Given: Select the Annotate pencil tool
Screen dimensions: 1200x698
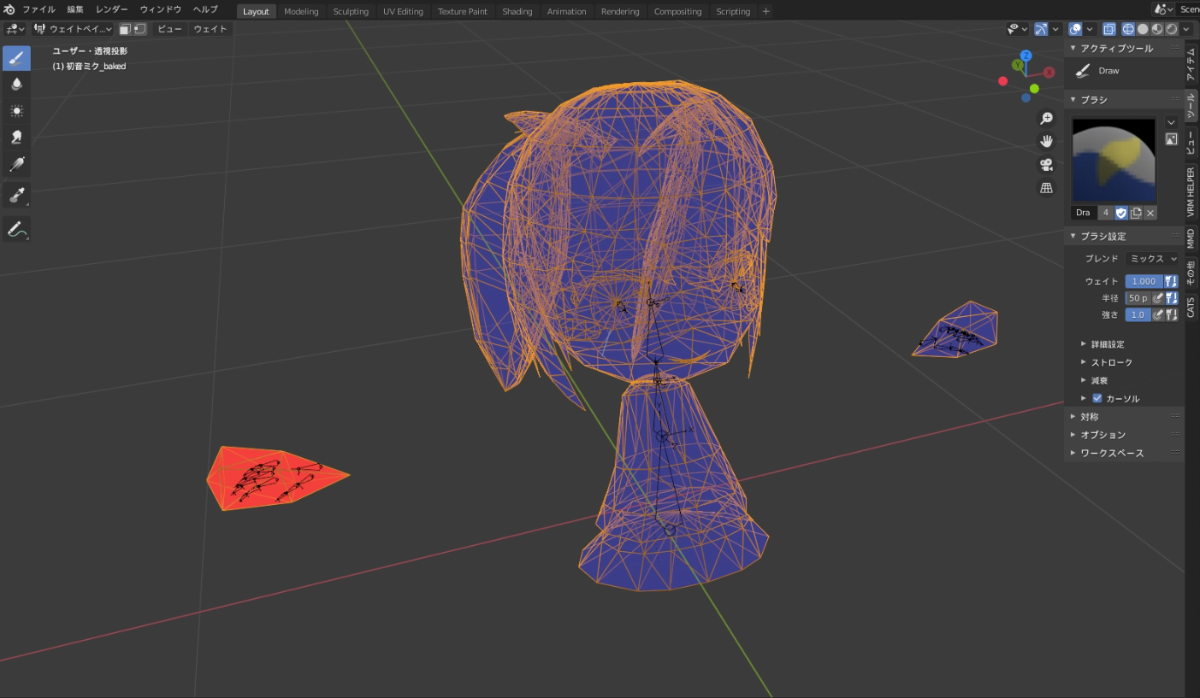Looking at the screenshot, I should (17, 229).
